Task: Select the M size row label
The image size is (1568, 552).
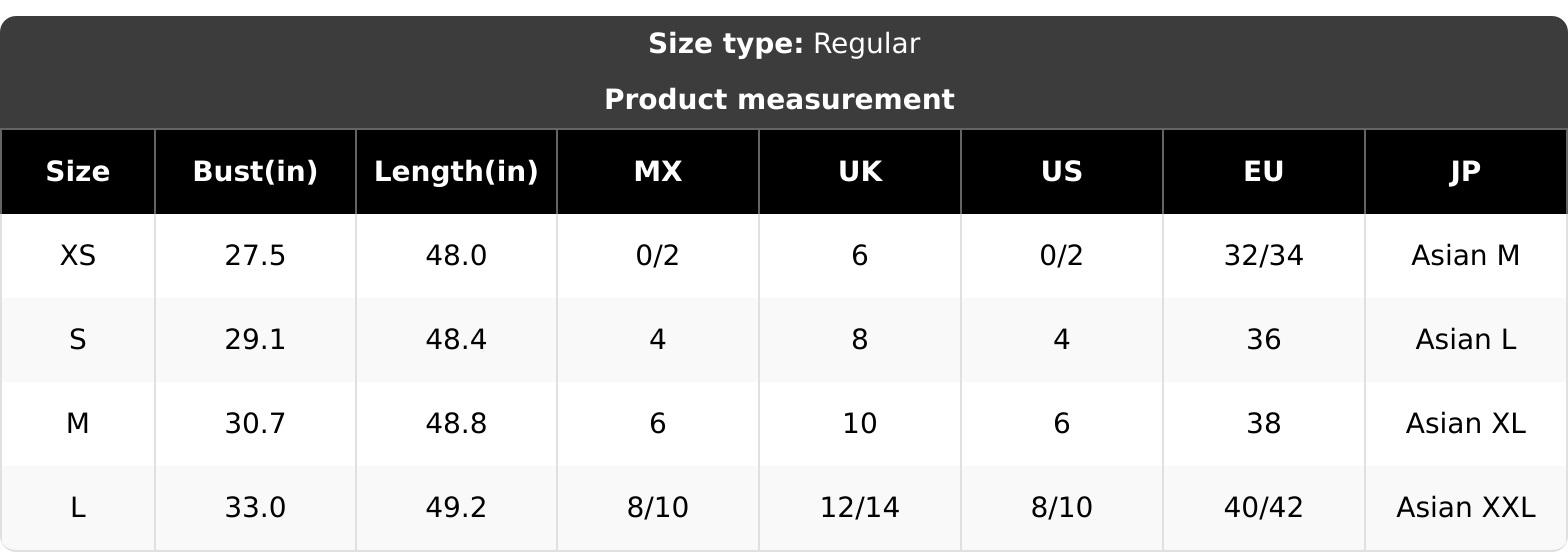Action: tap(78, 424)
